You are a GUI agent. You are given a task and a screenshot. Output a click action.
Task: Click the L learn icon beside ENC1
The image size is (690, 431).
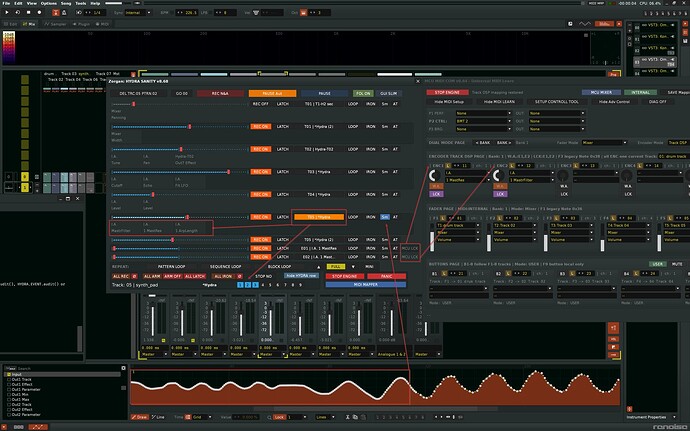point(448,166)
